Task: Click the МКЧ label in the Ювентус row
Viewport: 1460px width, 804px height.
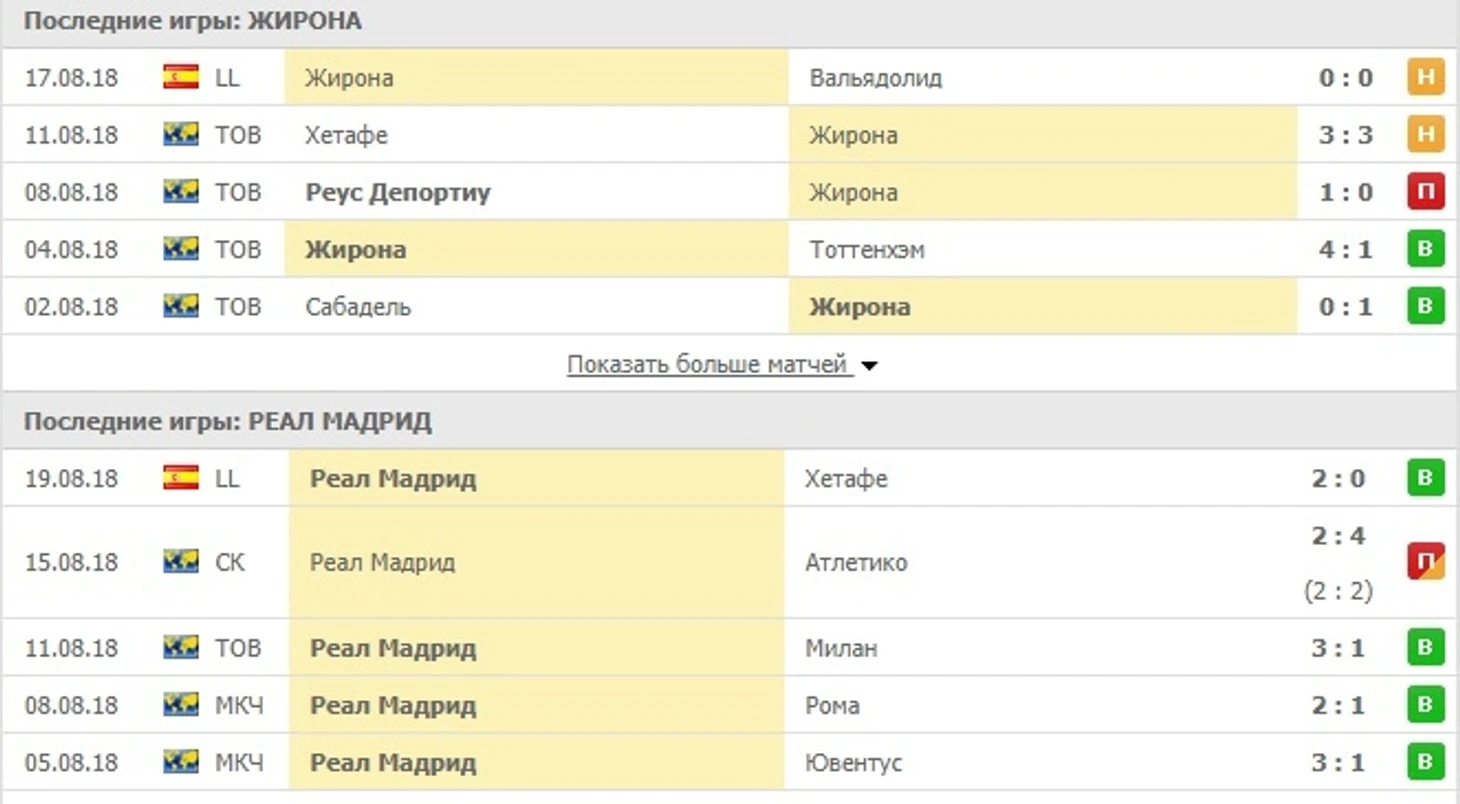Action: (240, 763)
